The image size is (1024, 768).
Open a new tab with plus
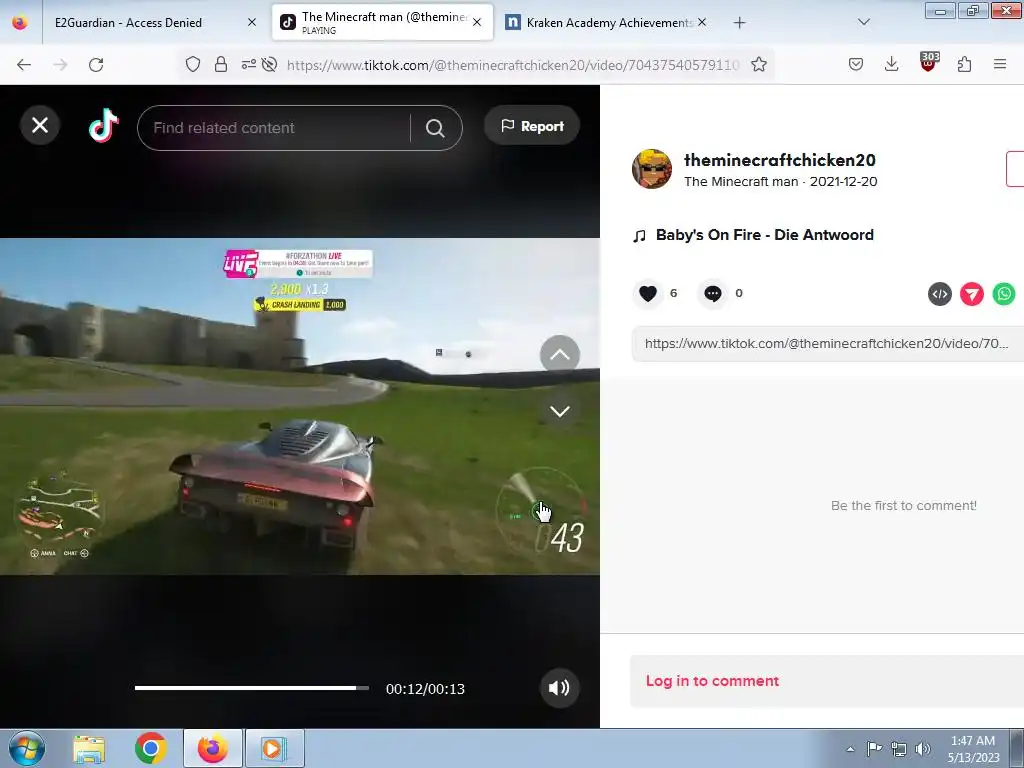[x=739, y=23]
